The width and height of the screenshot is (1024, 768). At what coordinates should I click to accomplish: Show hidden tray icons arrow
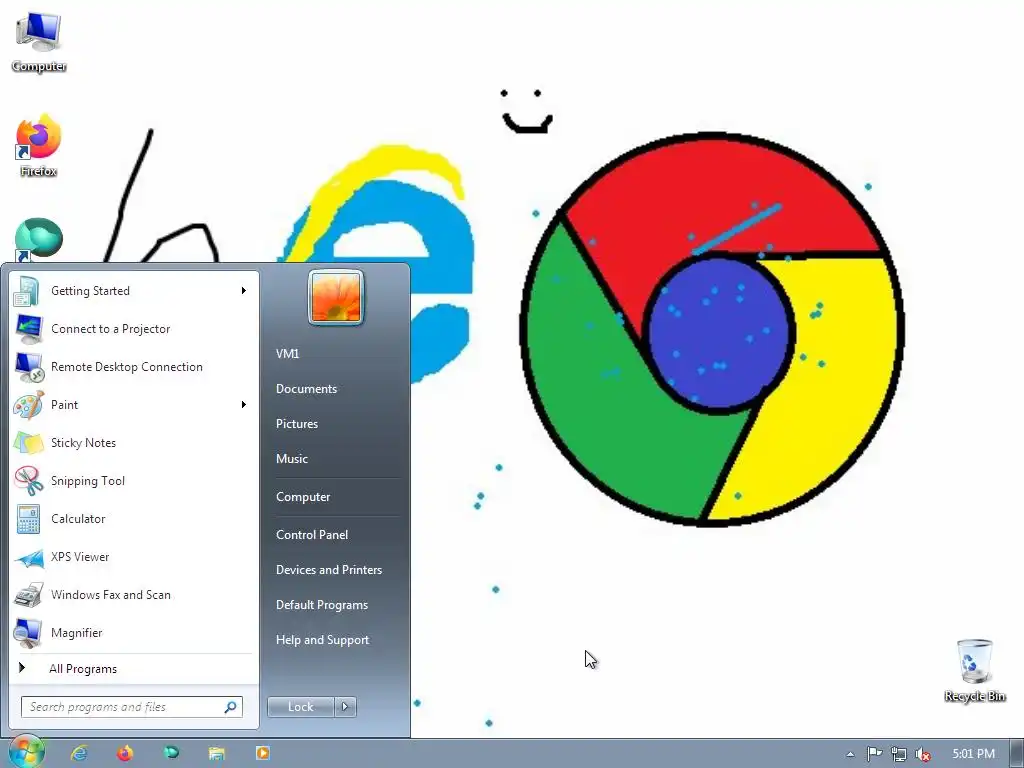[850, 754]
